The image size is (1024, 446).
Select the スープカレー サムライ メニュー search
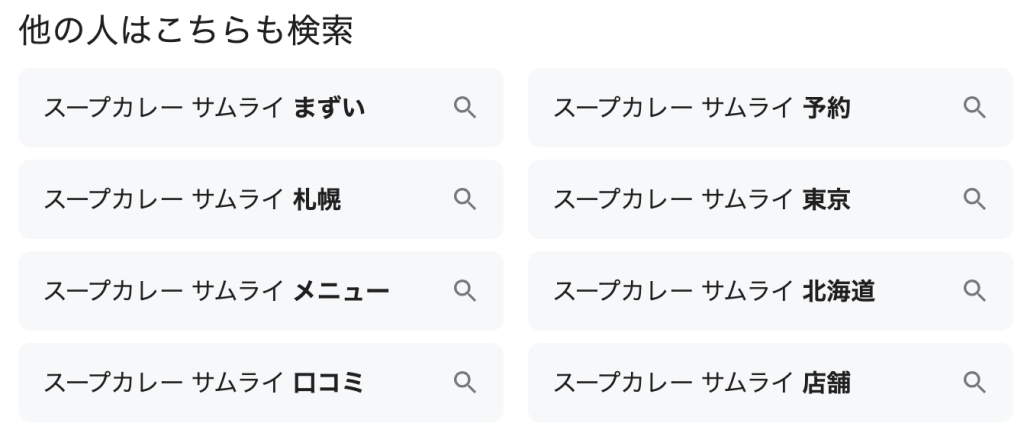tap(216, 291)
